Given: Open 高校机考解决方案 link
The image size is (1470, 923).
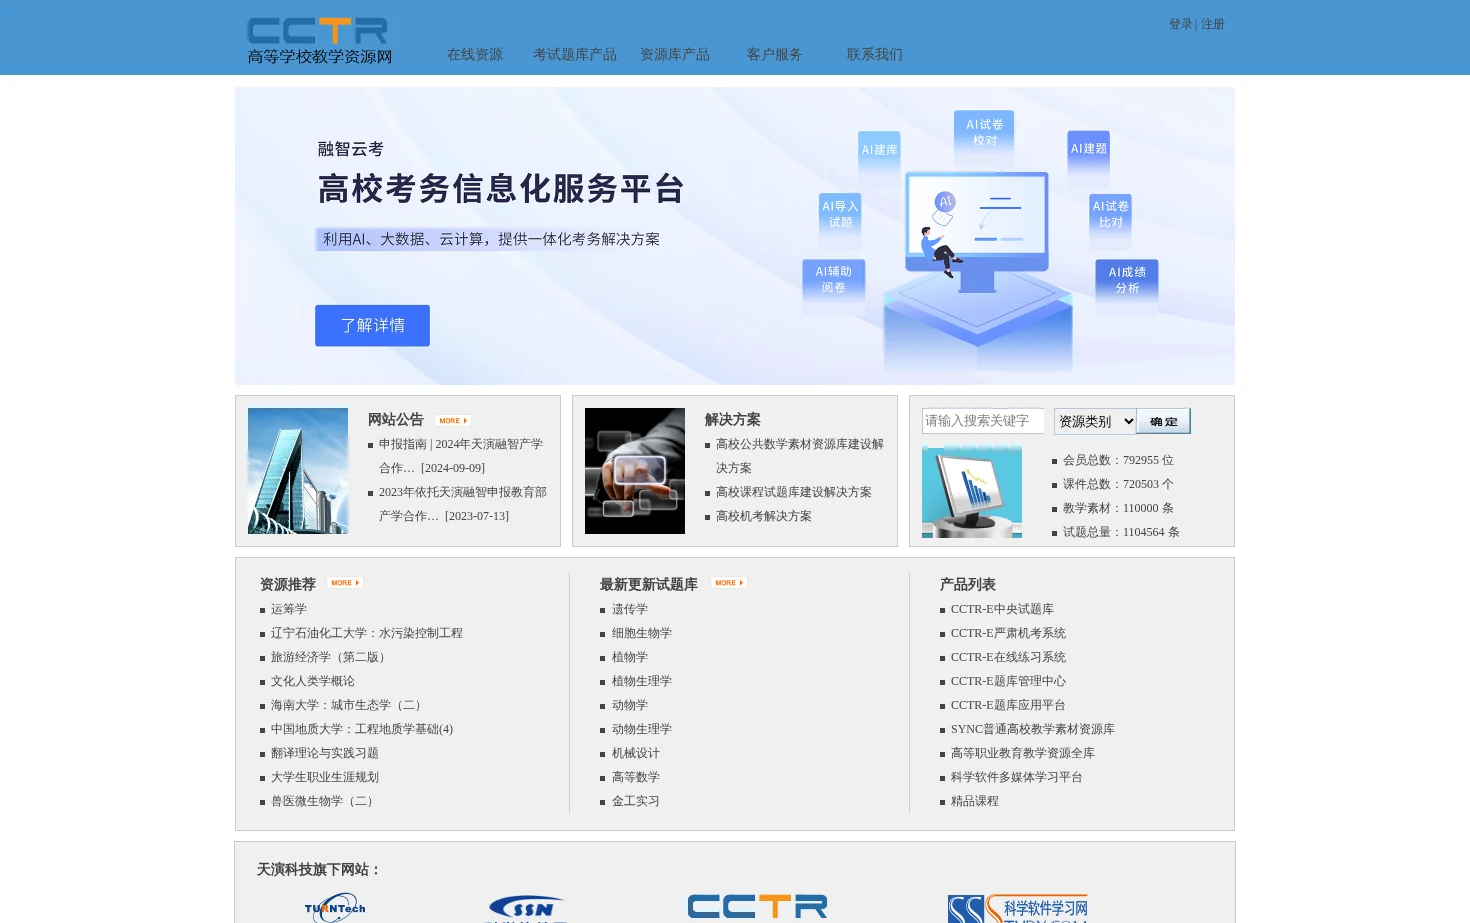Looking at the screenshot, I should tap(764, 516).
